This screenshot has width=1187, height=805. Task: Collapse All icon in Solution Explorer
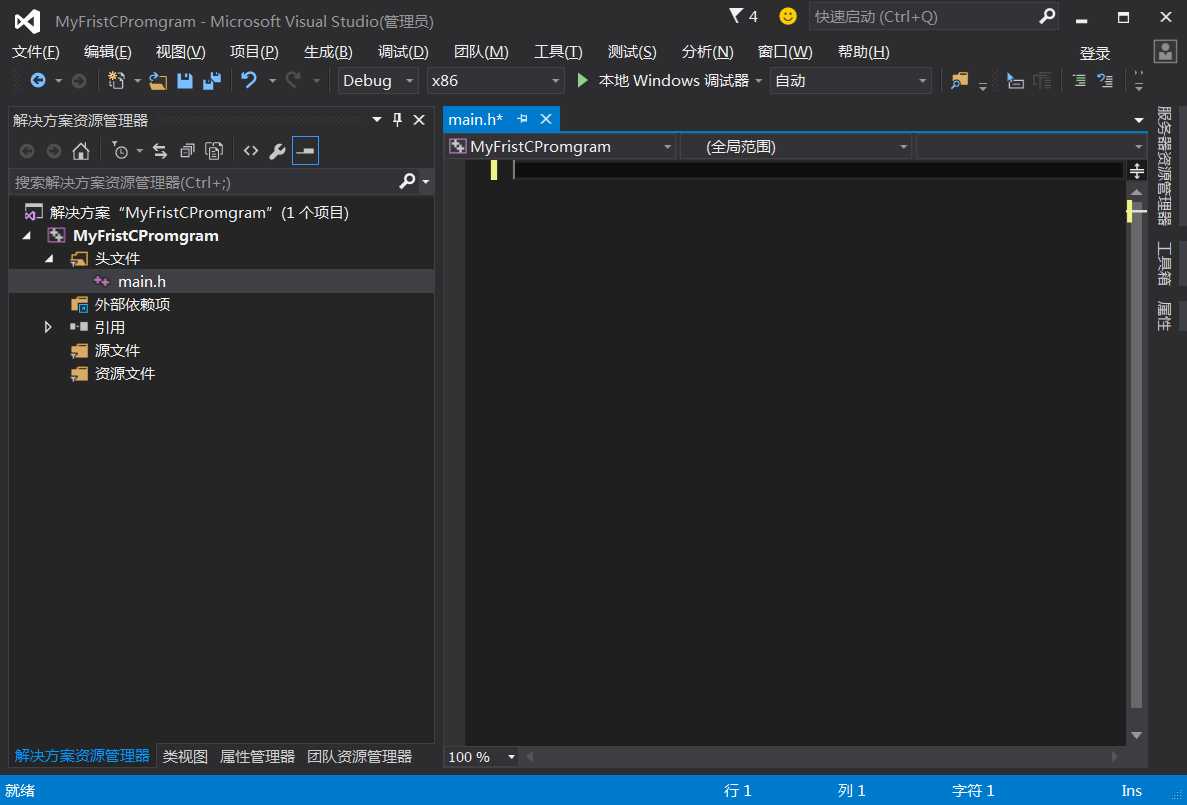click(x=187, y=151)
